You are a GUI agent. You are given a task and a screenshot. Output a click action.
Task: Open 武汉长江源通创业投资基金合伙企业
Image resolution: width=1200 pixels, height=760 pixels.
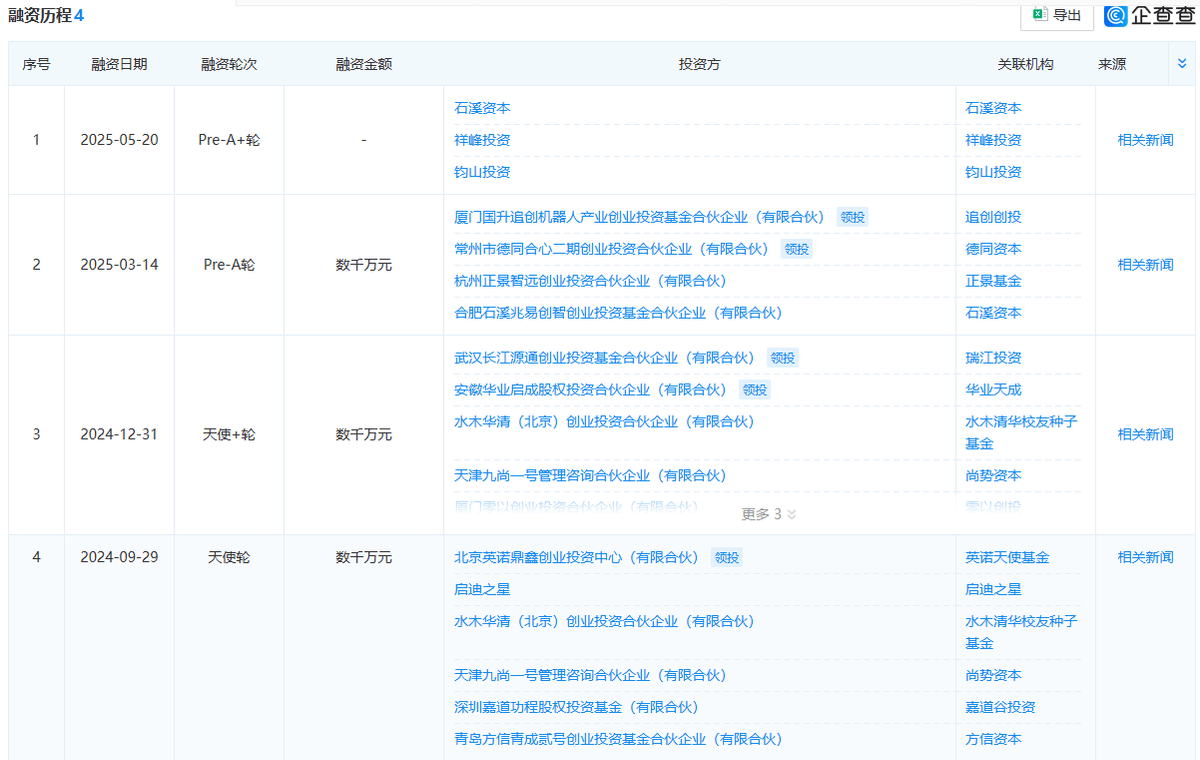[605, 357]
